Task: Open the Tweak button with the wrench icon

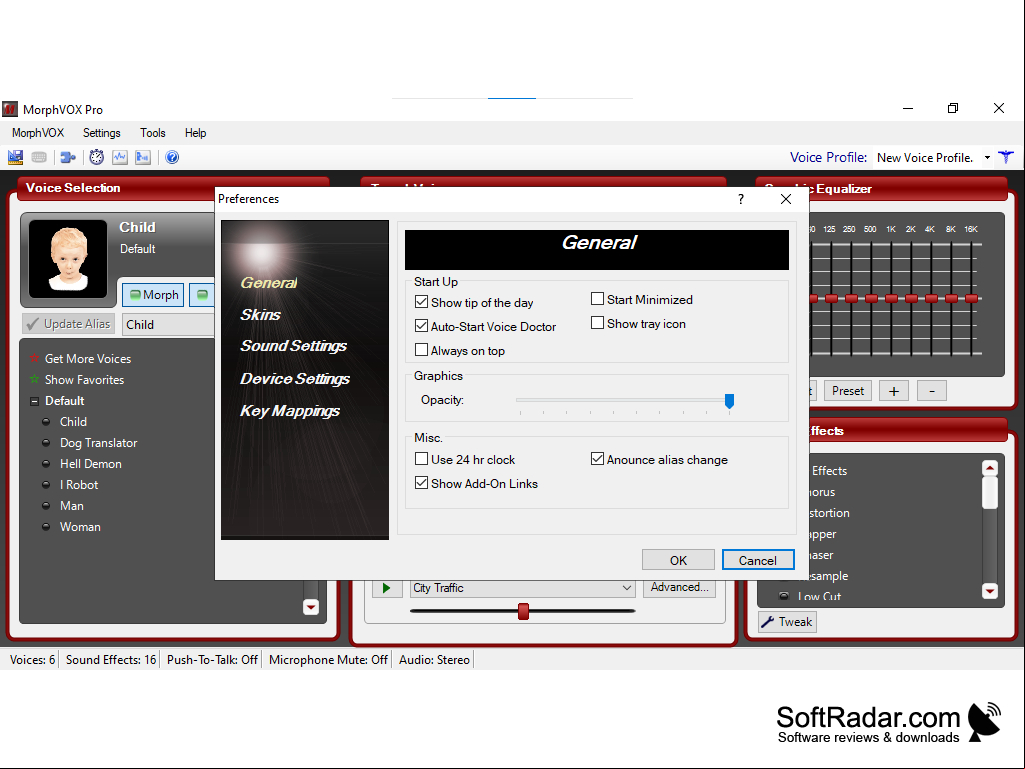Action: coord(787,622)
